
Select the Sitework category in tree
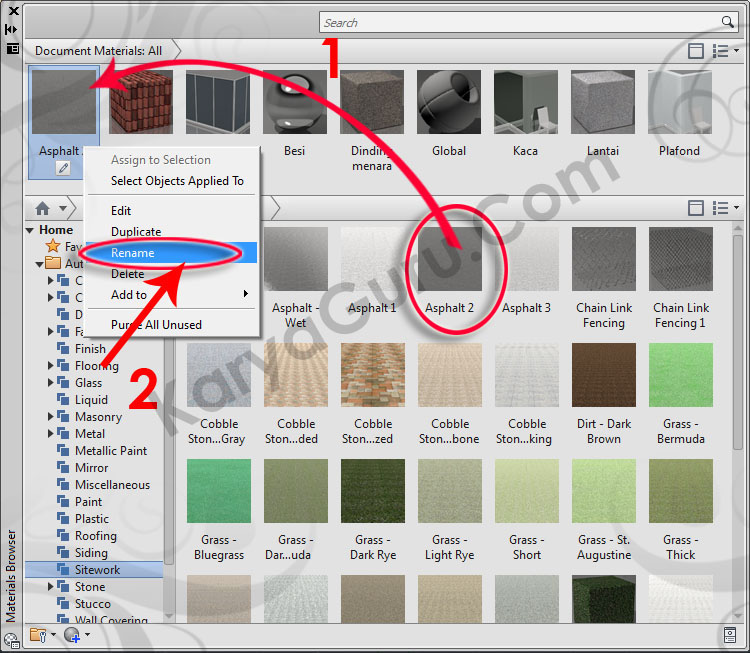click(x=97, y=570)
